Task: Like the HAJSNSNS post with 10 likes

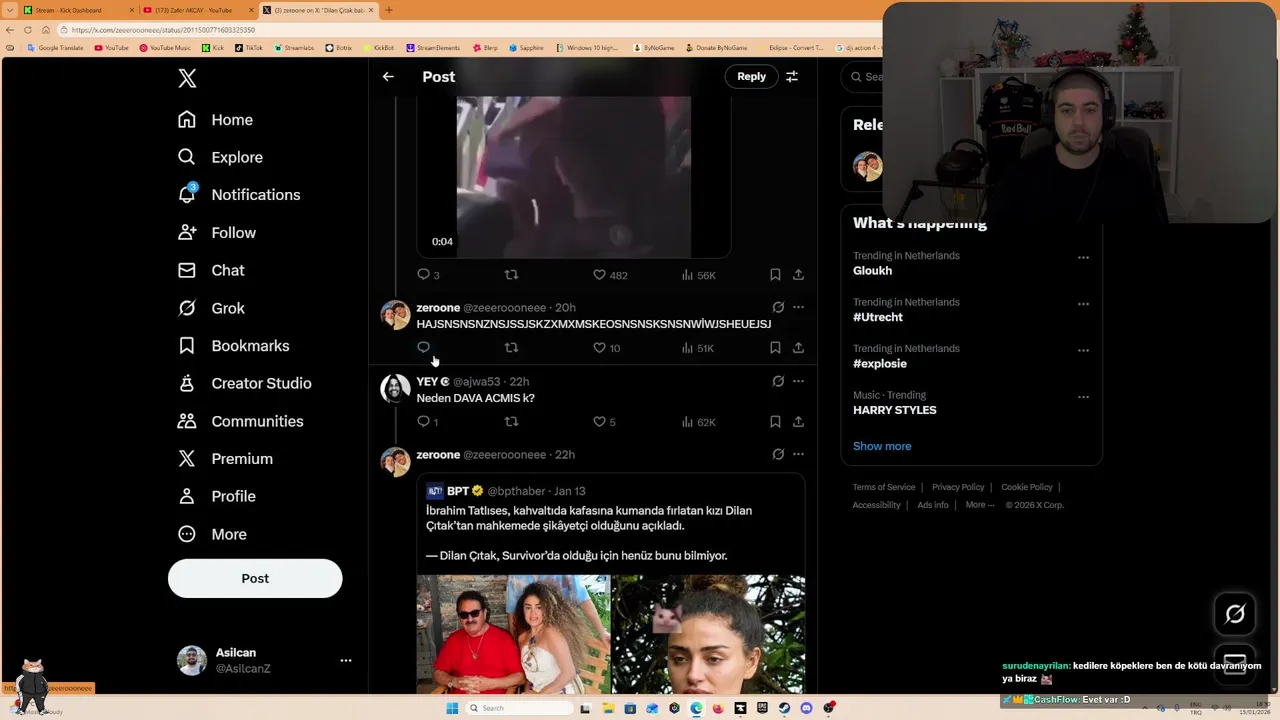Action: click(x=607, y=348)
